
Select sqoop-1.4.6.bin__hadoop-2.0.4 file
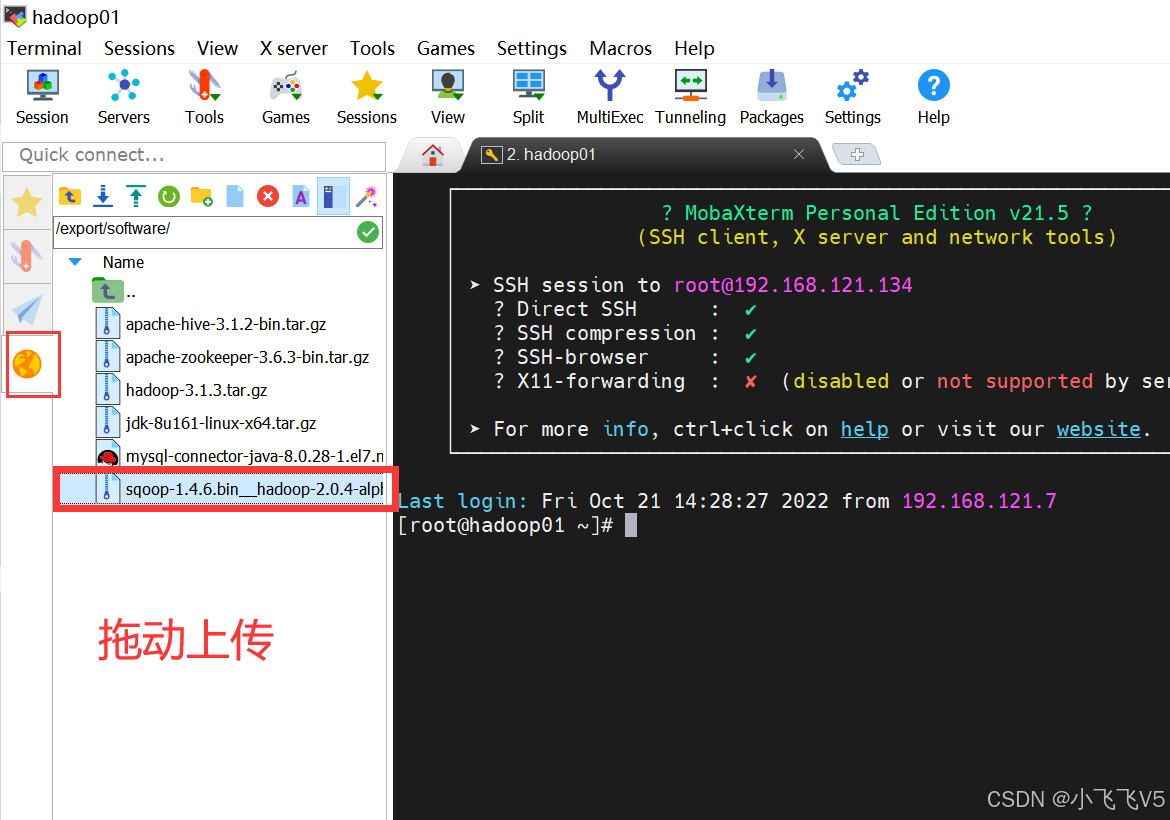coord(222,489)
